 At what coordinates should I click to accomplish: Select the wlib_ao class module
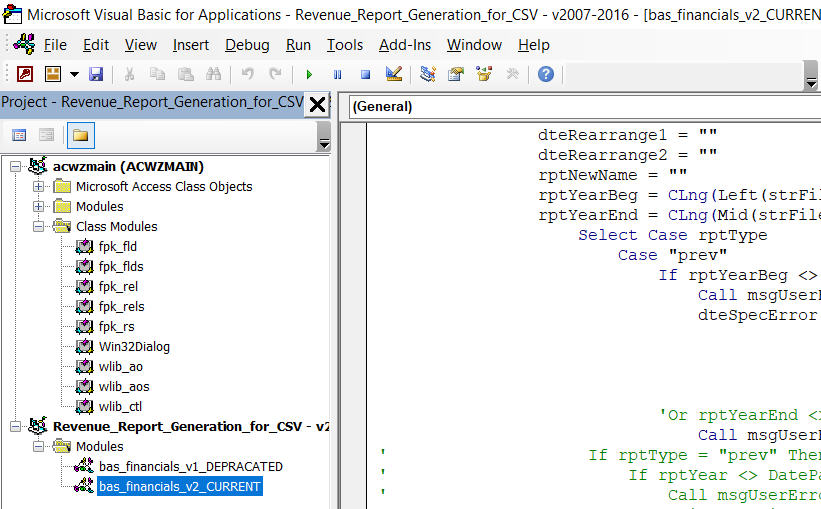[x=120, y=367]
